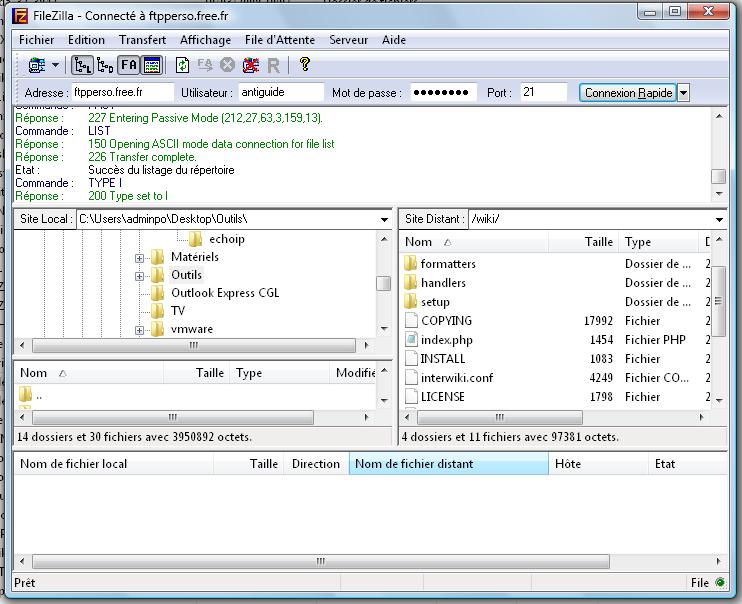Open the Site Distant path dropdown
The image size is (742, 604).
click(719, 219)
